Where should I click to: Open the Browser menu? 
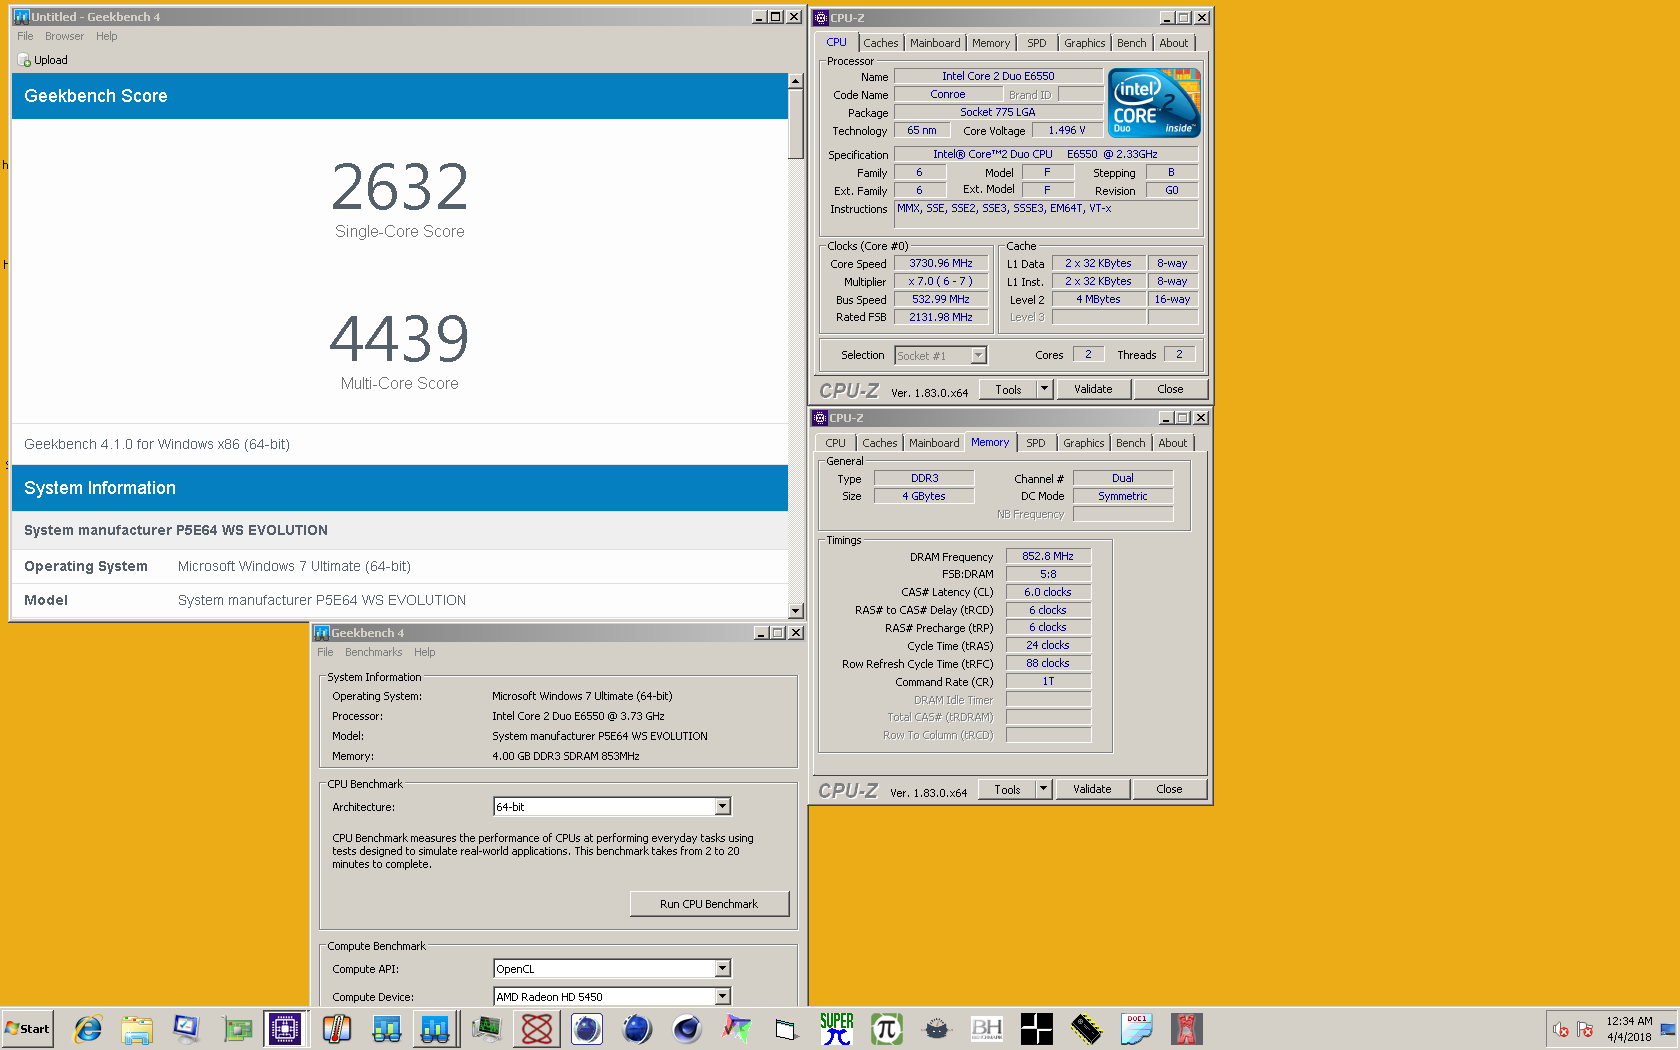click(x=64, y=36)
